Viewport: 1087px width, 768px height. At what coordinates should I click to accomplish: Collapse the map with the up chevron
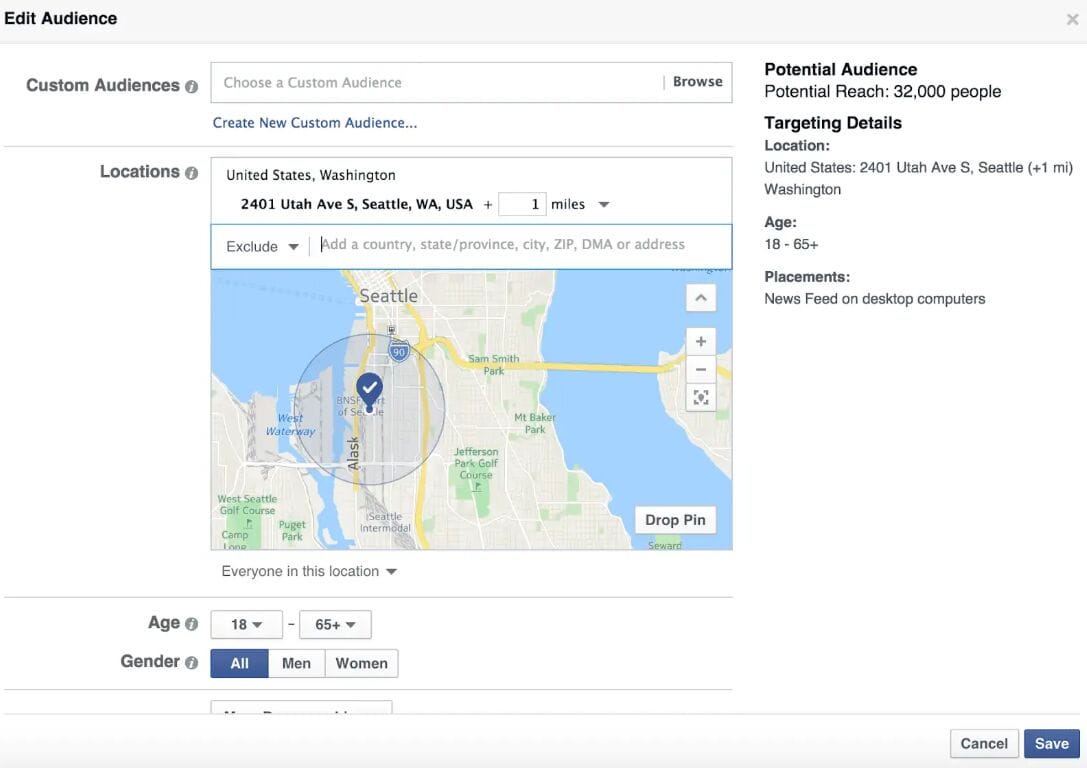pos(701,298)
